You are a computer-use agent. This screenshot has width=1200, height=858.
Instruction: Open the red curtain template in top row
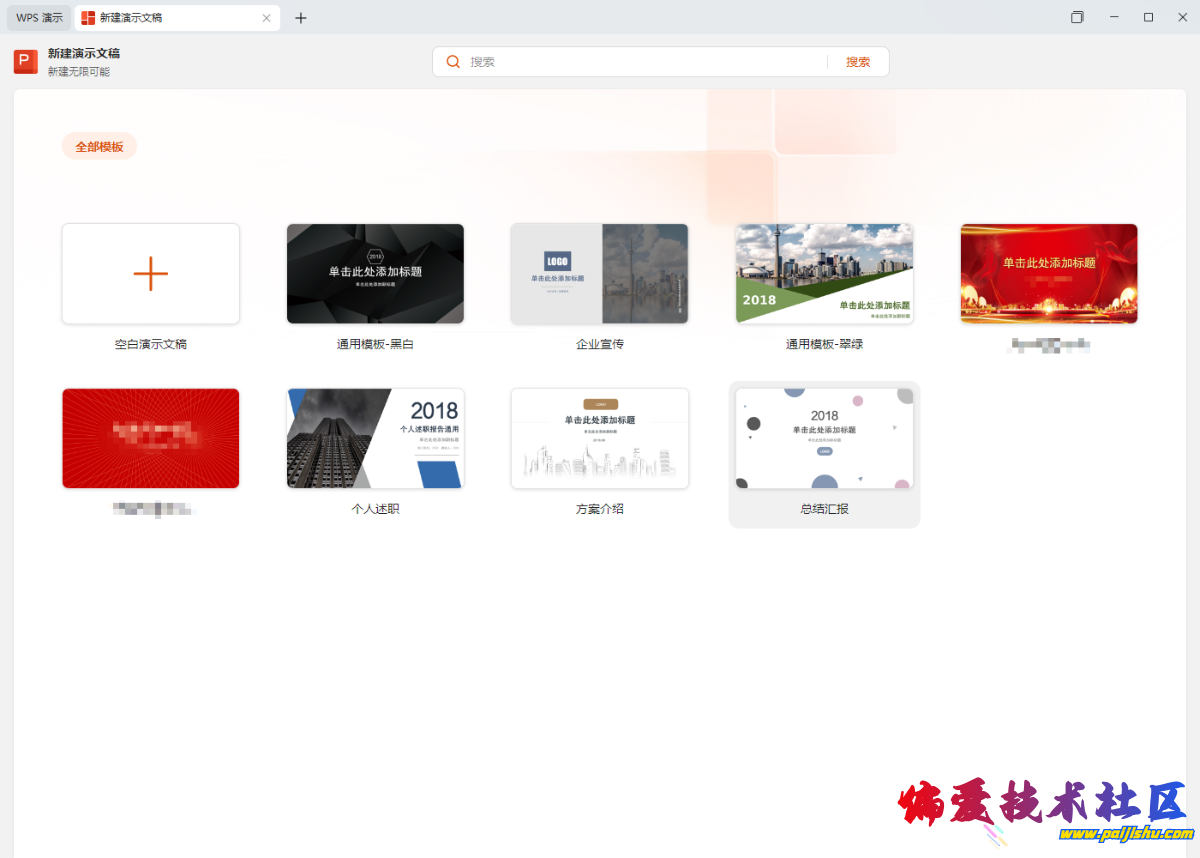(1049, 274)
